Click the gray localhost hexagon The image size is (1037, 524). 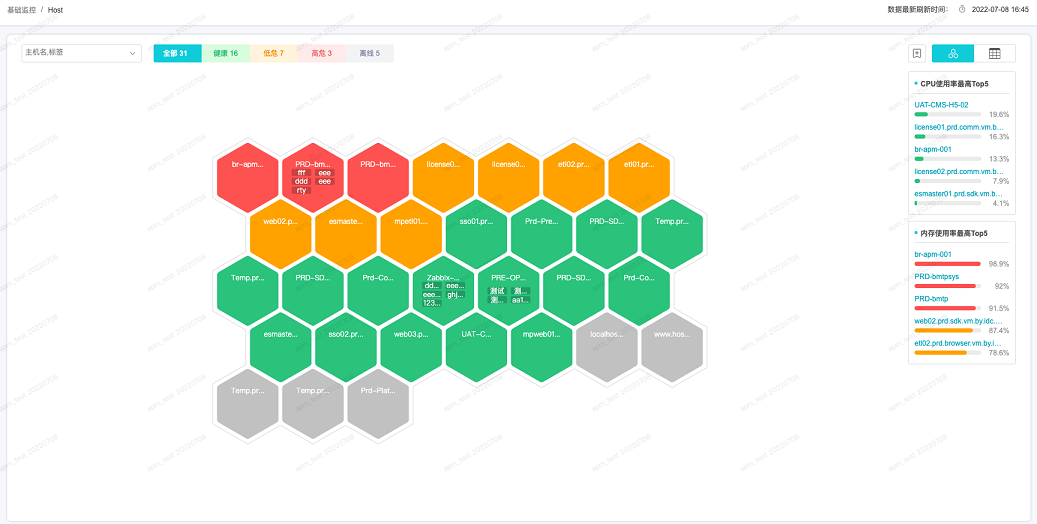pyautogui.click(x=607, y=346)
